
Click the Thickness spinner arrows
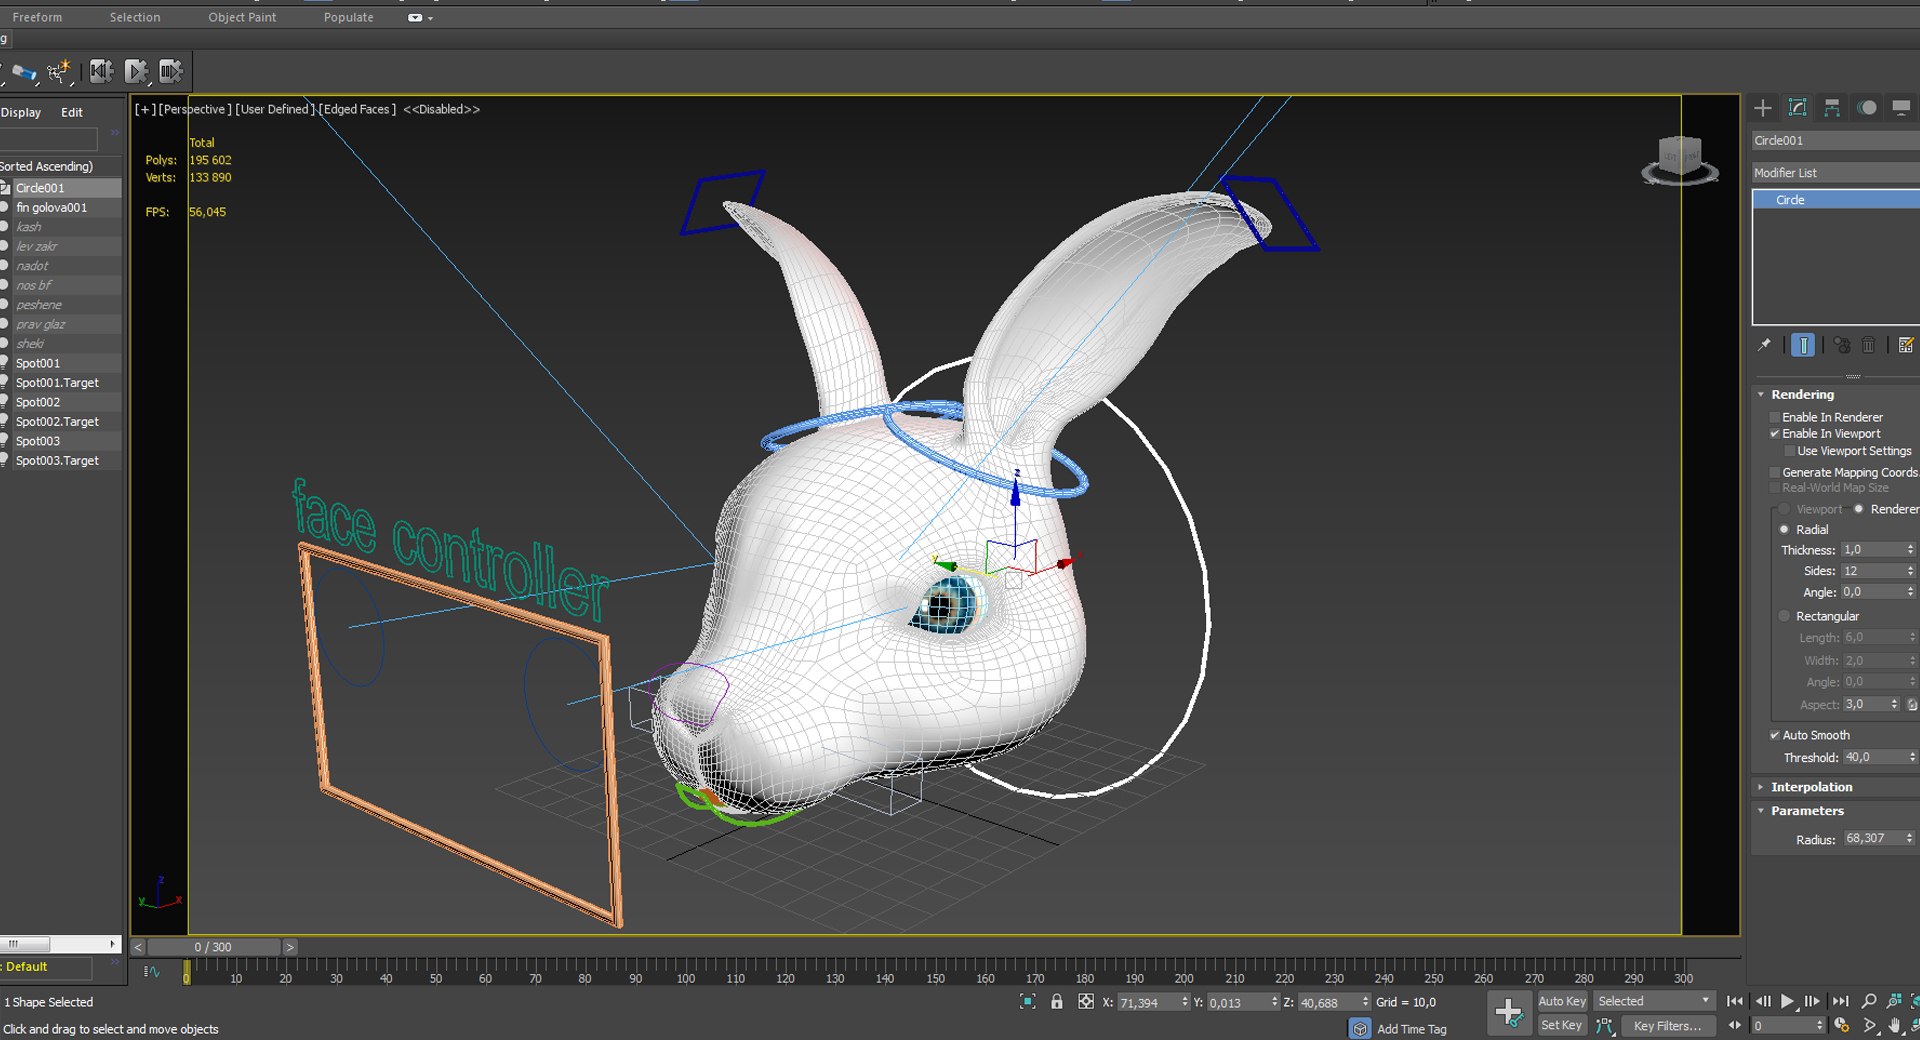[x=1910, y=550]
